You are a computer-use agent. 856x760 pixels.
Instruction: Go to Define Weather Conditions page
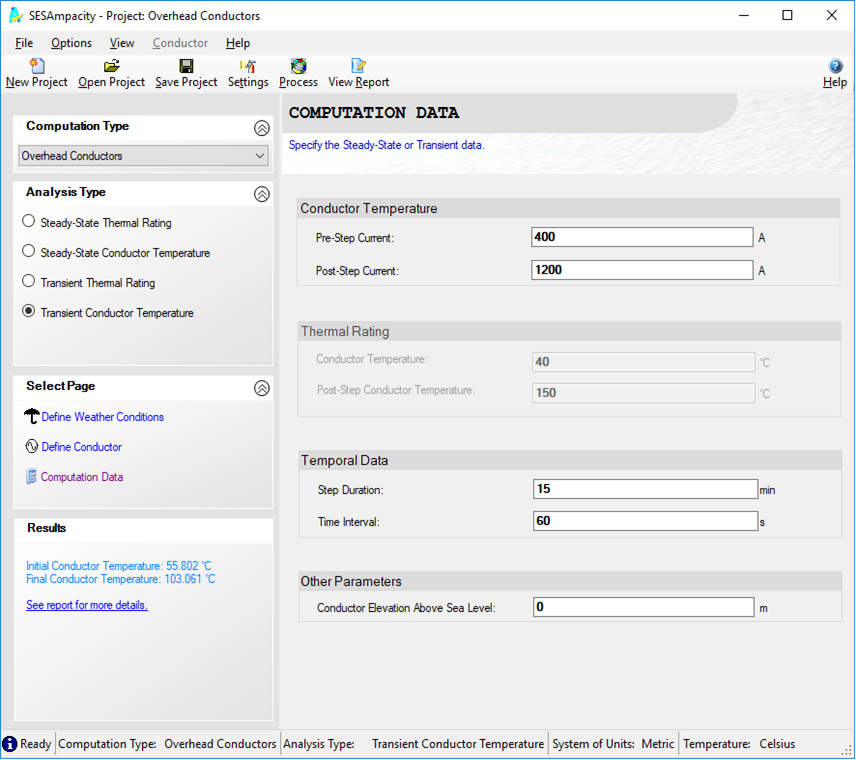[103, 417]
